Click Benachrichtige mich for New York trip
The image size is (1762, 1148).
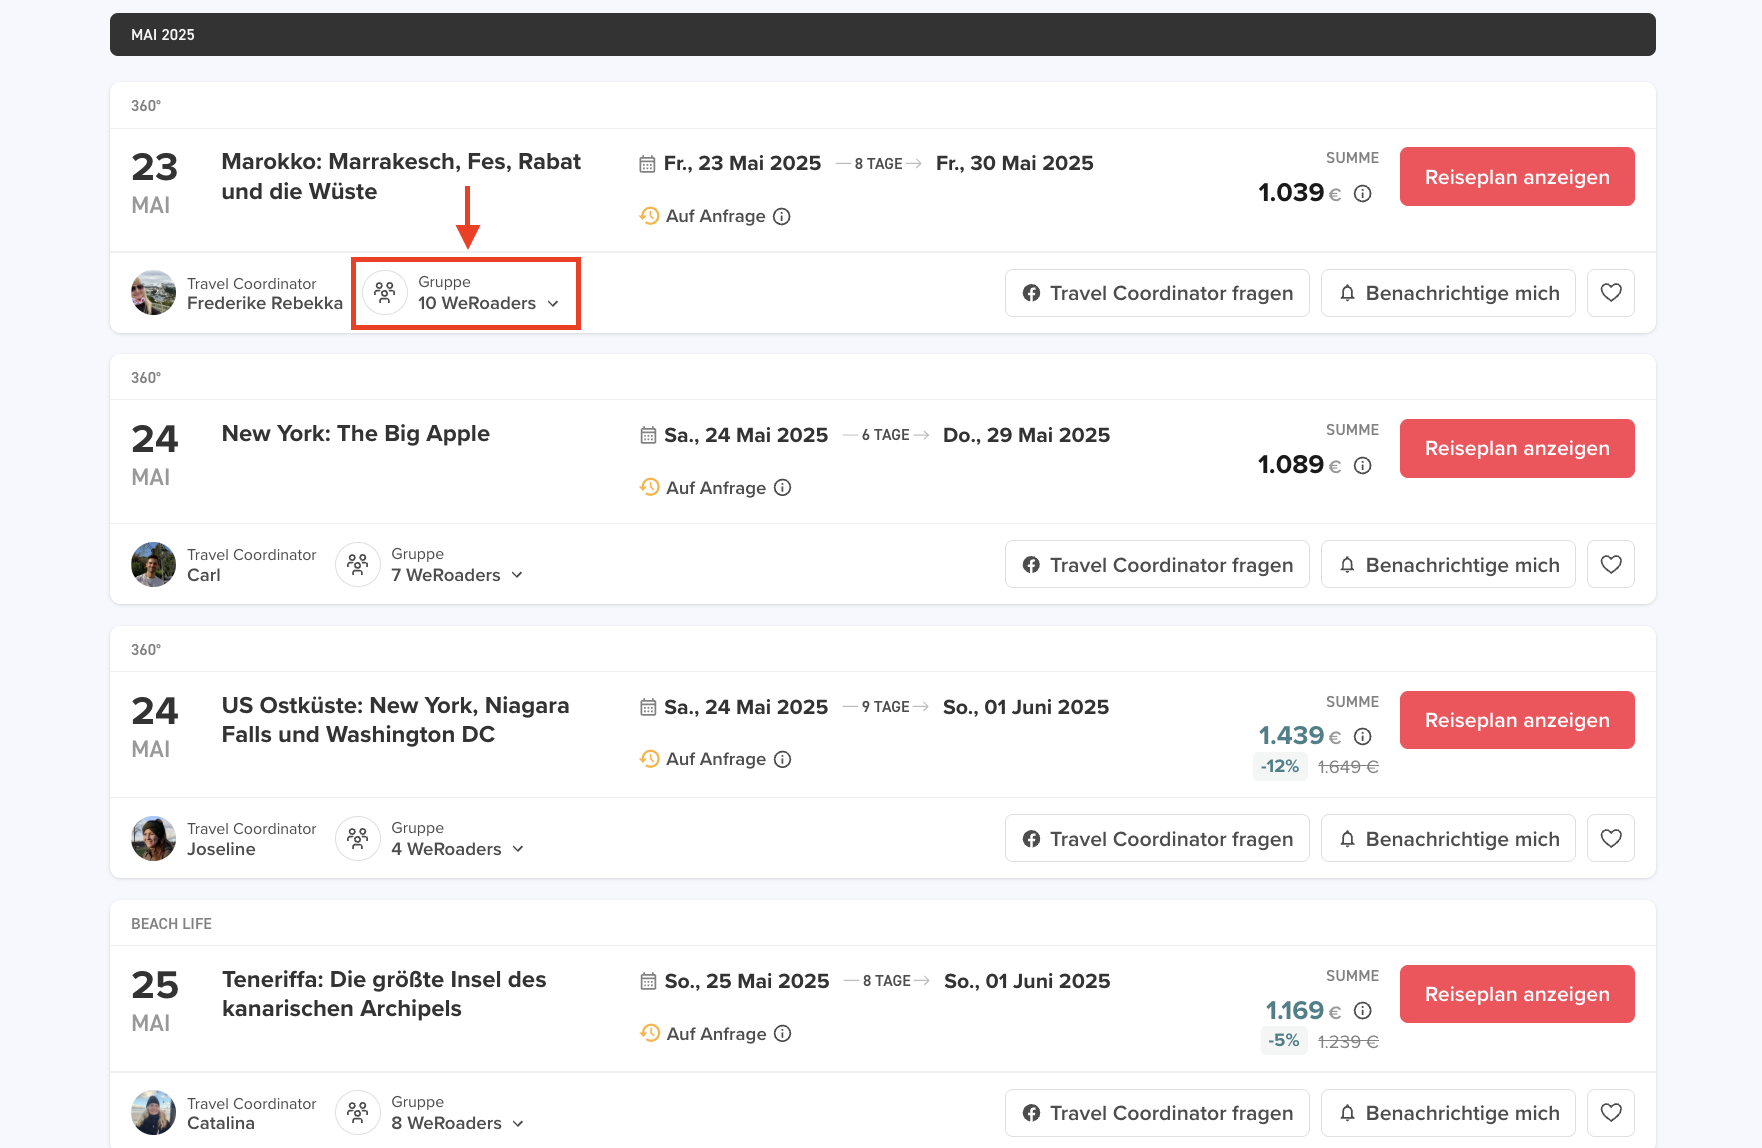(x=1447, y=565)
